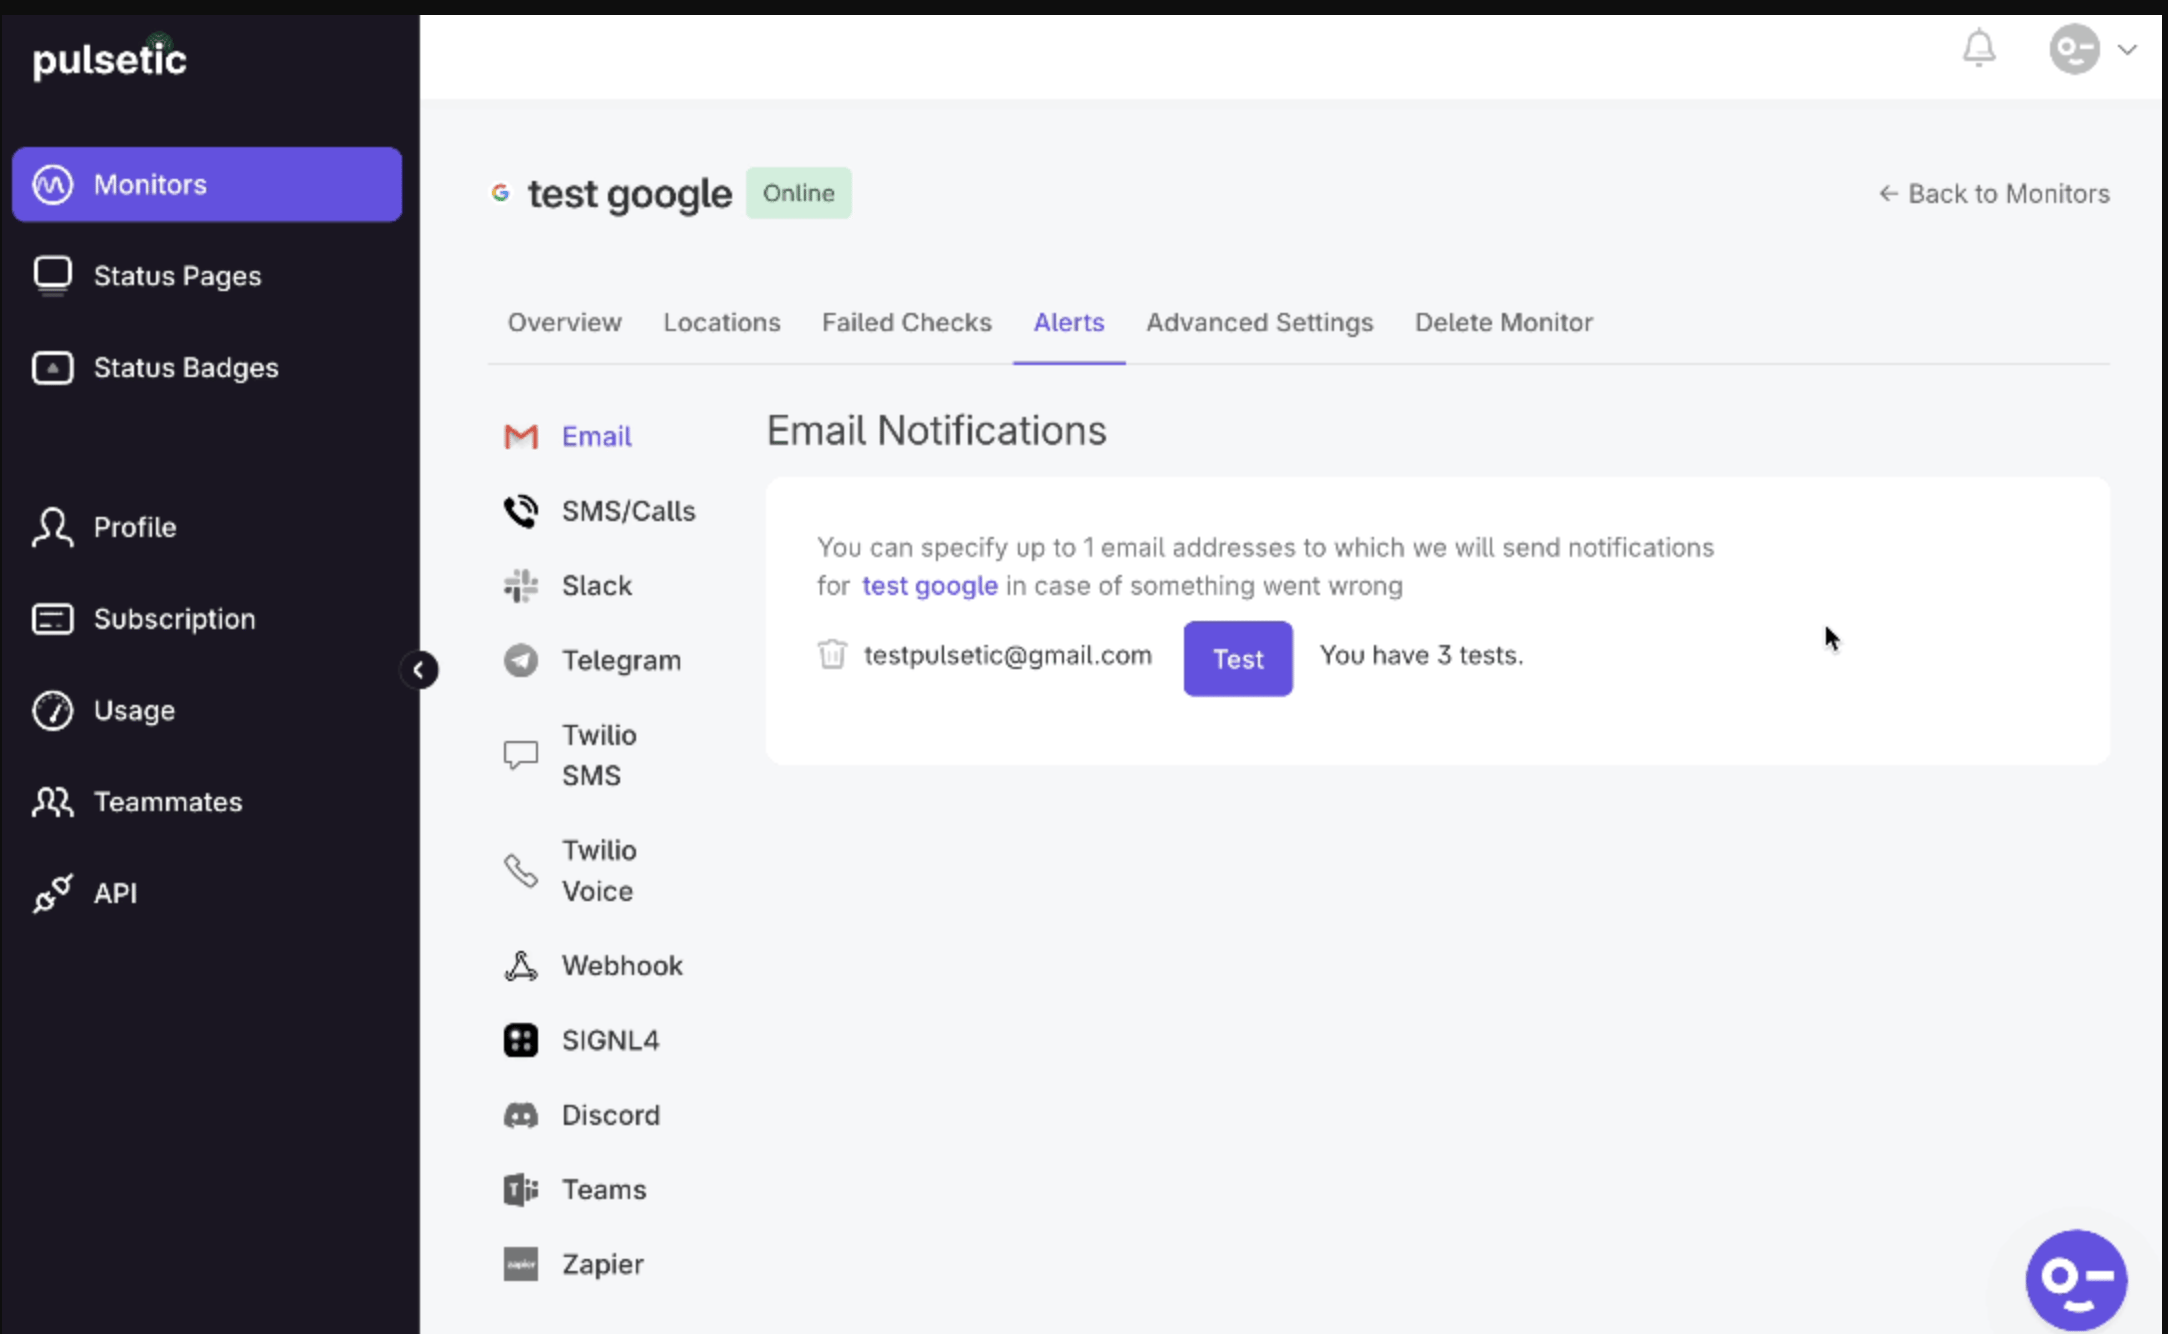Open the Profile page
The width and height of the screenshot is (2168, 1334).
coord(135,527)
